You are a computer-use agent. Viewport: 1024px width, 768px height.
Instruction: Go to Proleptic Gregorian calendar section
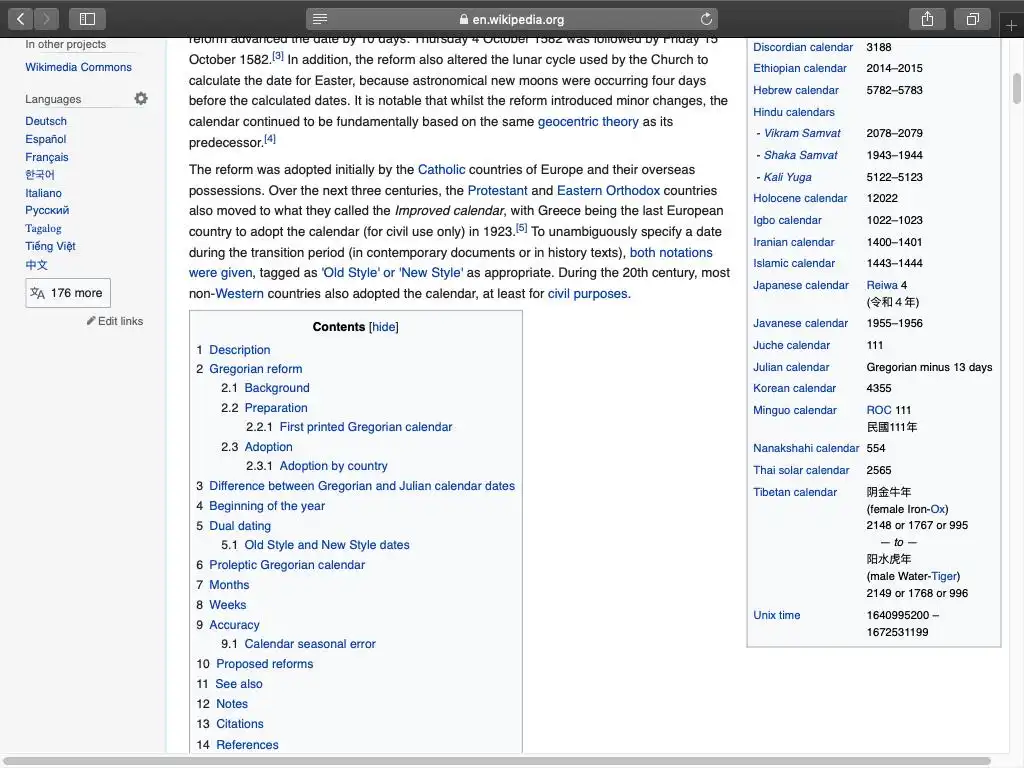287,565
